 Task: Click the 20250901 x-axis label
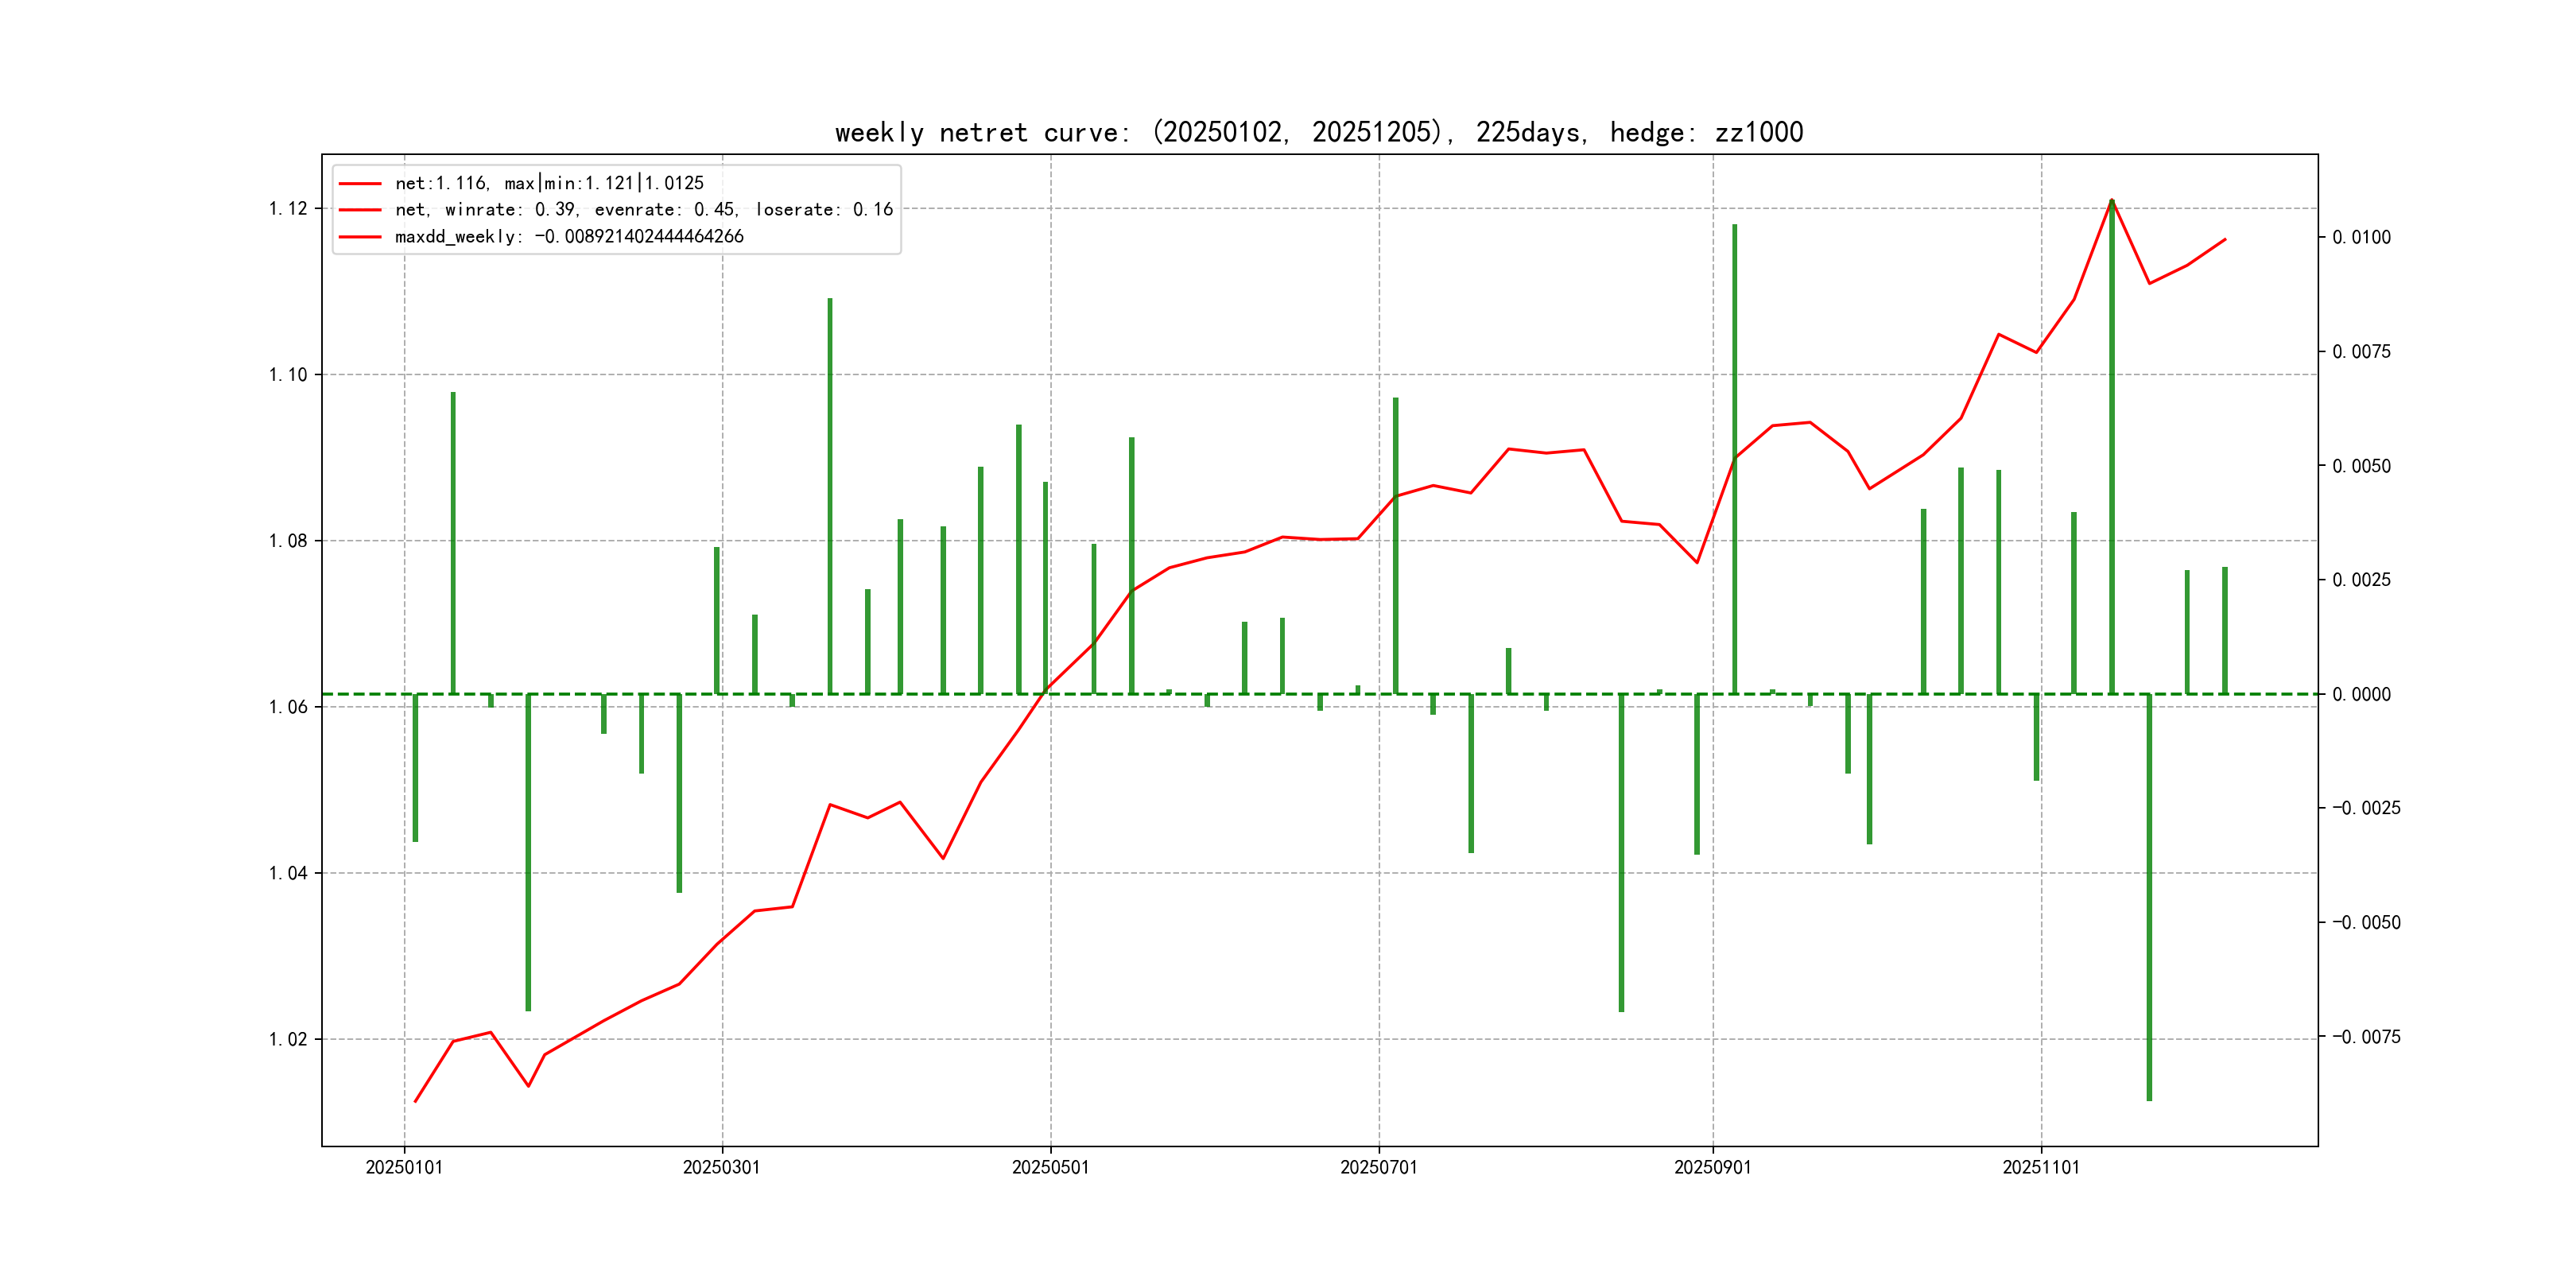[1712, 1167]
